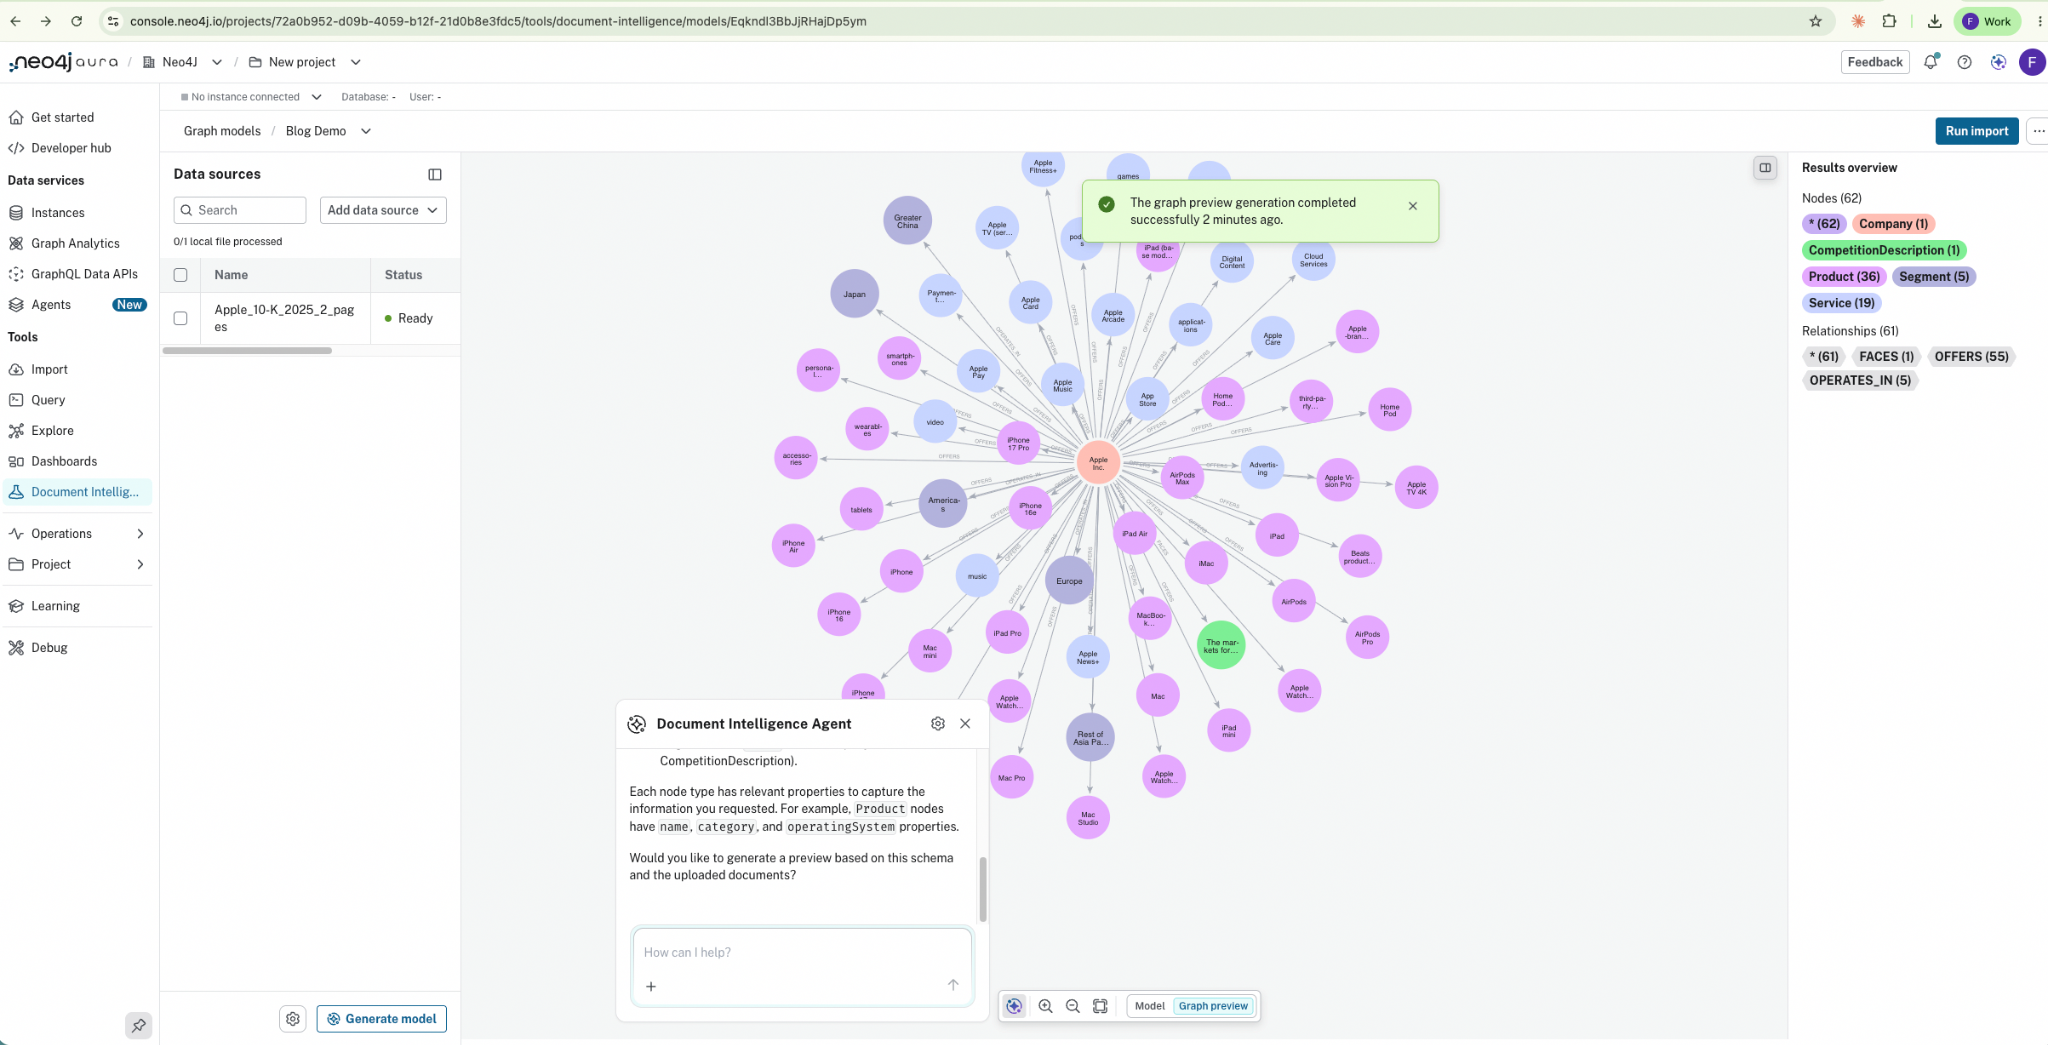Collapse the Data sources panel

click(x=435, y=174)
